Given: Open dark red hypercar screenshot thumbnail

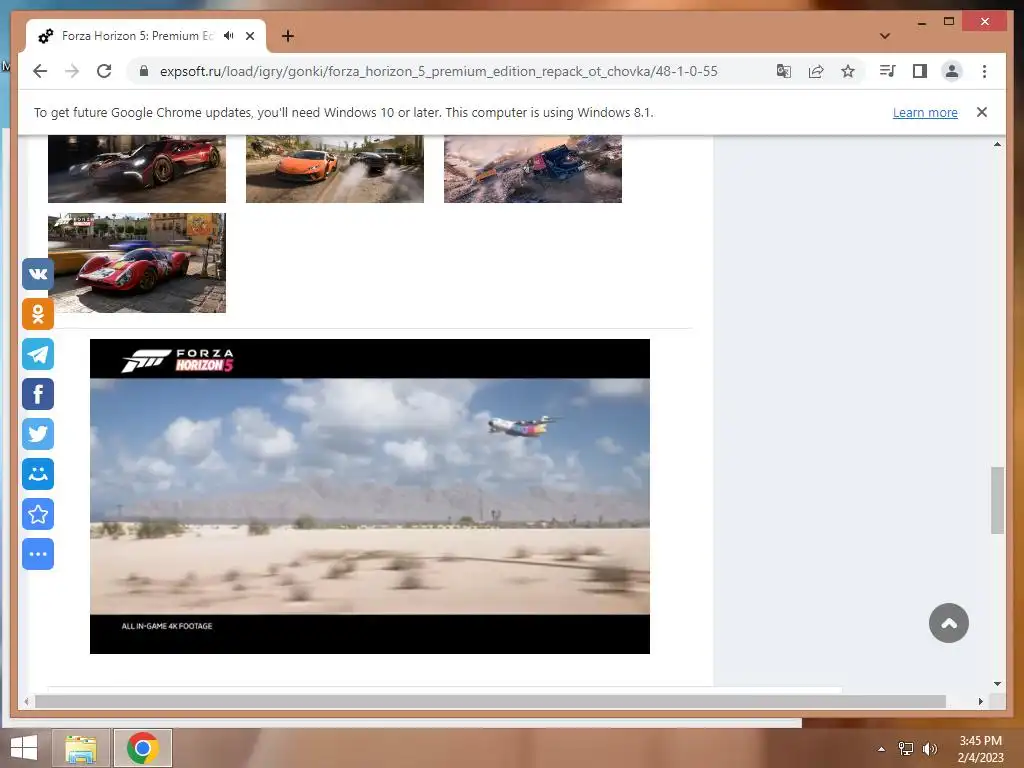Looking at the screenshot, I should pyautogui.click(x=137, y=168).
